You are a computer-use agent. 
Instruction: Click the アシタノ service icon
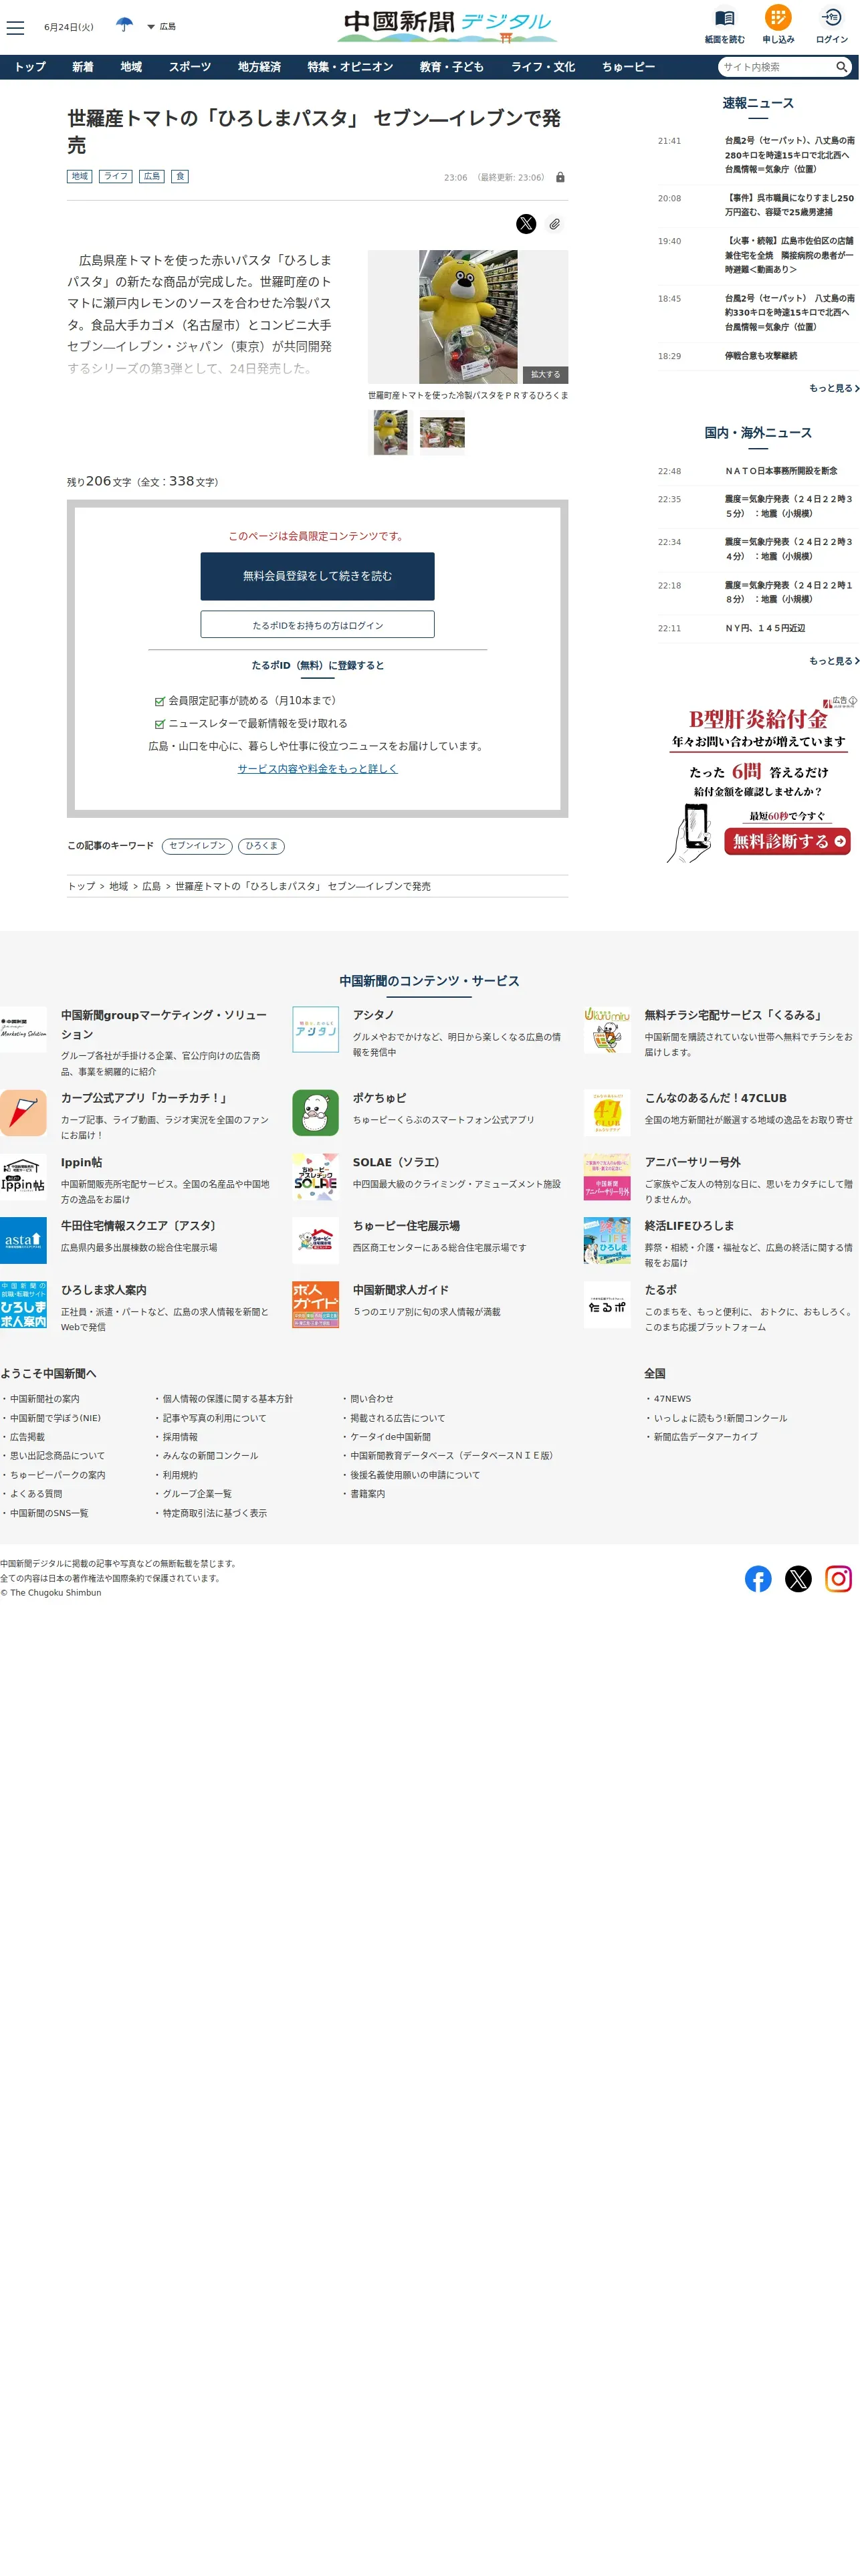(315, 1030)
